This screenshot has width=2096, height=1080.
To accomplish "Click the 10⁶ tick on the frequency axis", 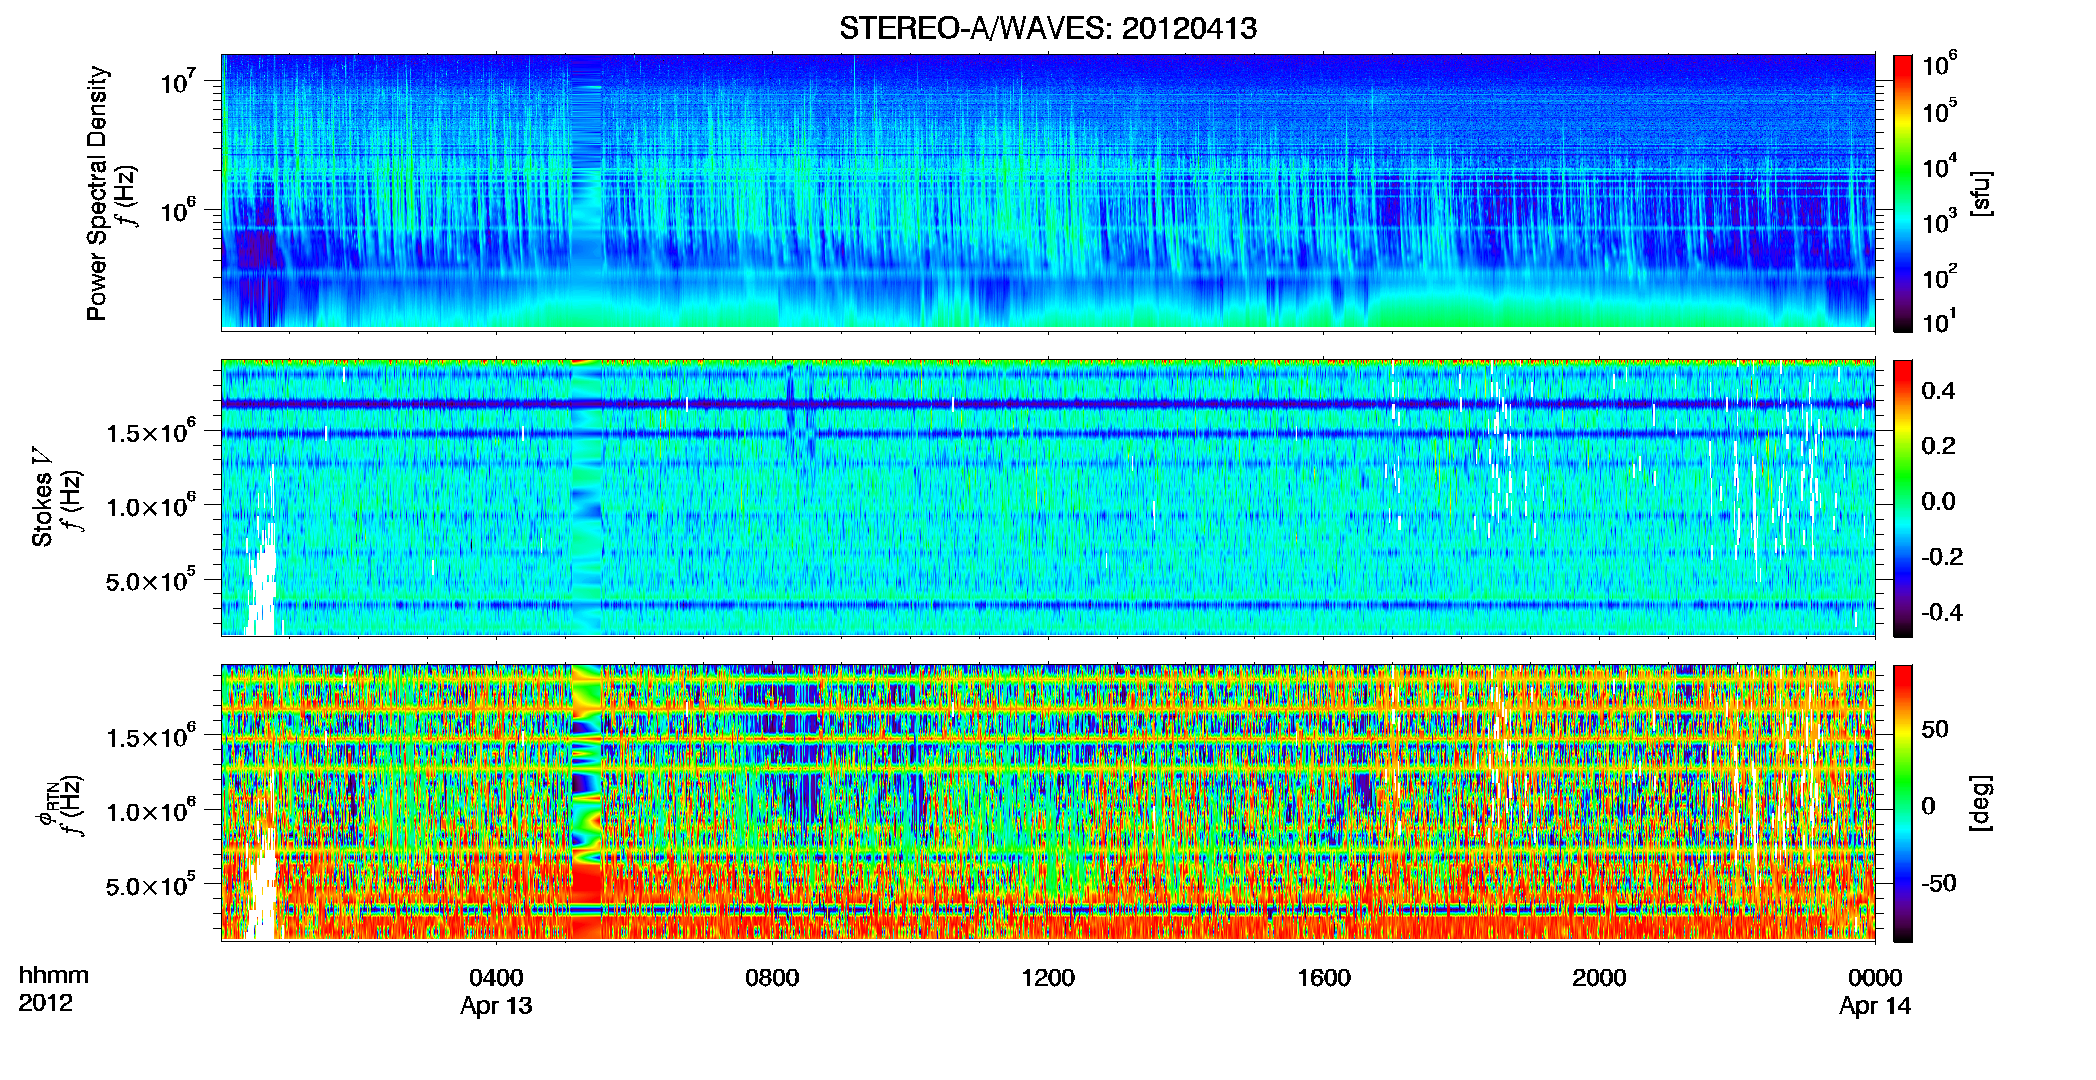I will (x=177, y=210).
